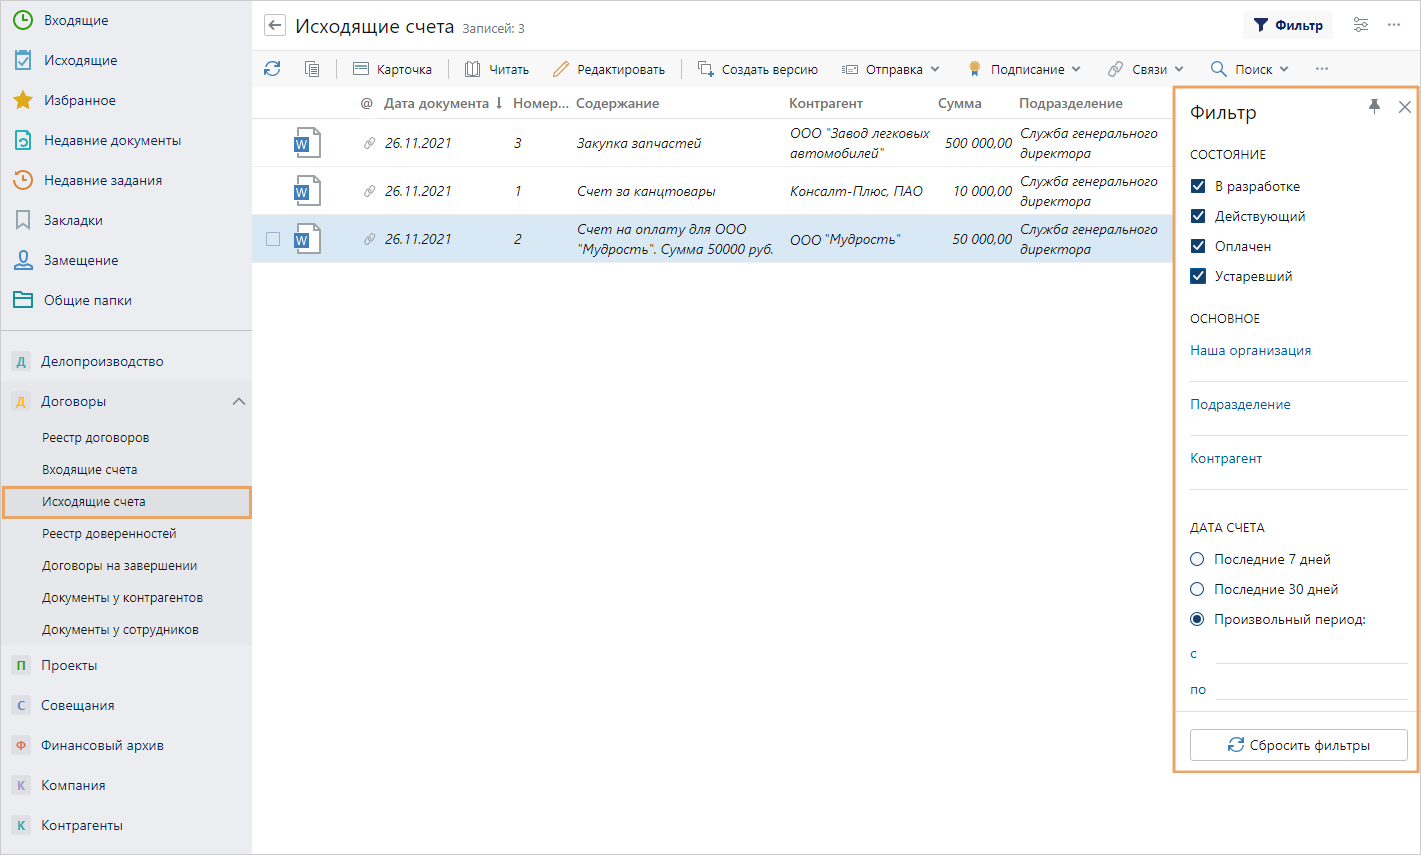
Task: Open Избранное star in sidebar
Action: [23, 100]
